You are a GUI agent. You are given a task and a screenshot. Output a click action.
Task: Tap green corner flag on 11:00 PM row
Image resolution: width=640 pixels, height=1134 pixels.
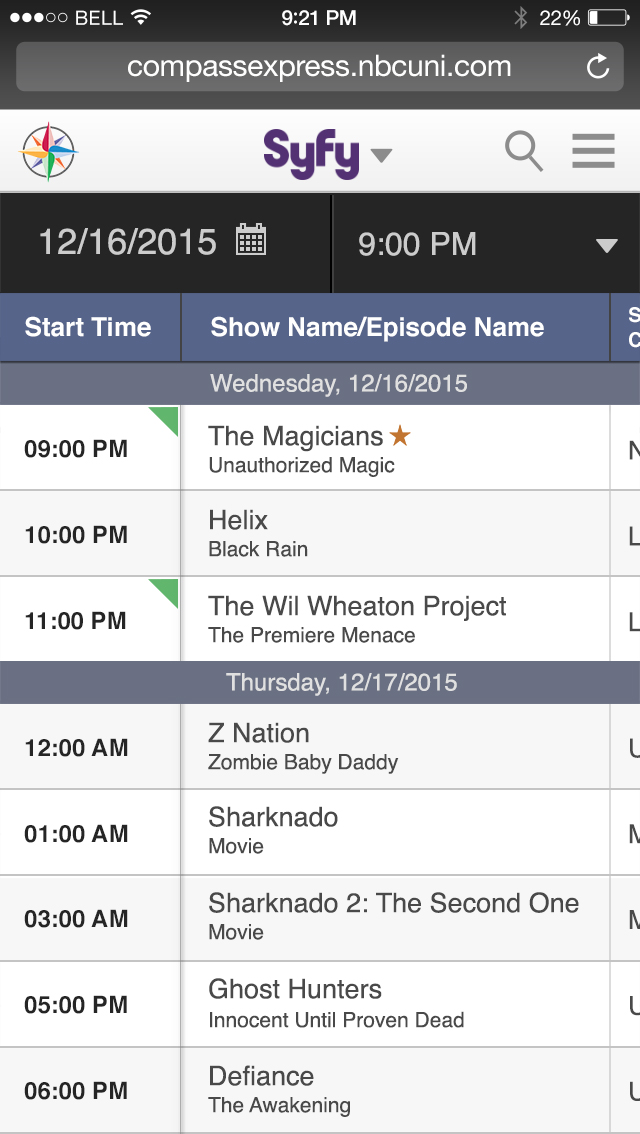click(165, 590)
